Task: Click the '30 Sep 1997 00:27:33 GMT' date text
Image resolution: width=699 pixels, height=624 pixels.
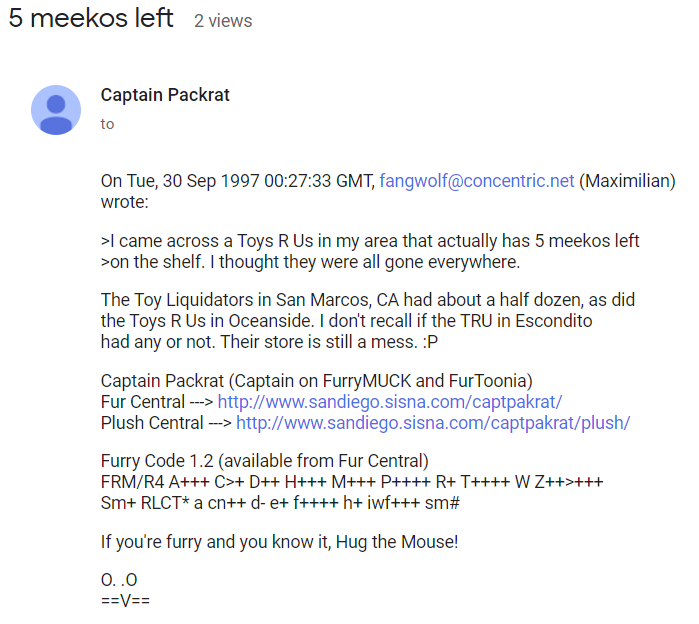Action: (268, 181)
